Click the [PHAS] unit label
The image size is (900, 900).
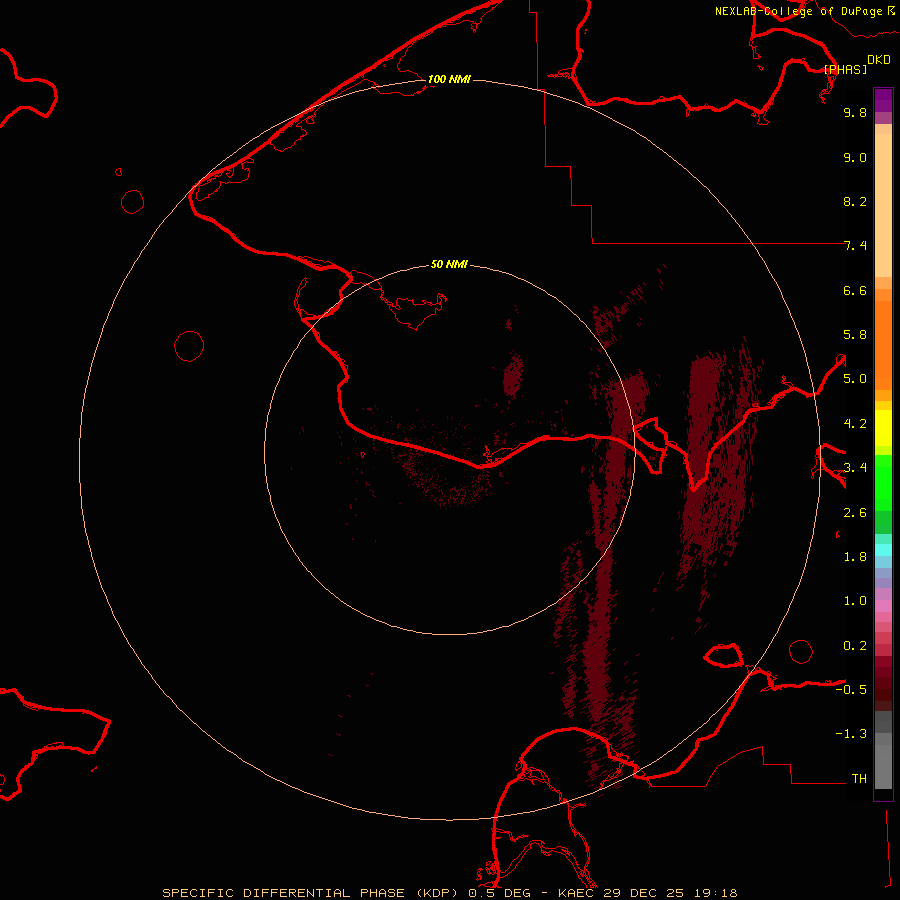[x=845, y=69]
